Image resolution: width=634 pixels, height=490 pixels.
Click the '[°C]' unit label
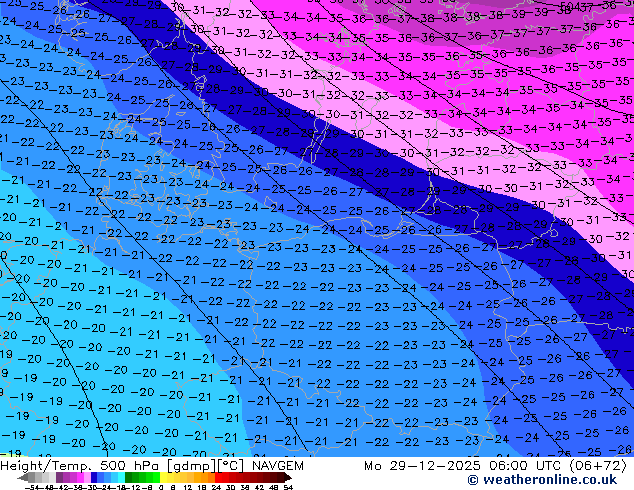(231, 466)
